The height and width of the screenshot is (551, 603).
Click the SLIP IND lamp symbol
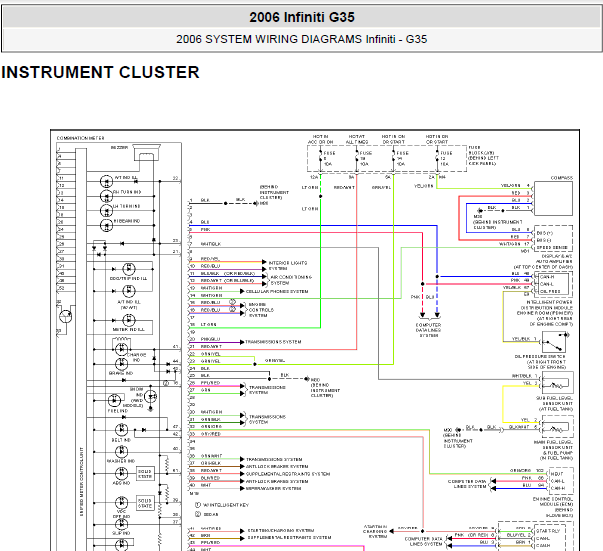point(122,524)
